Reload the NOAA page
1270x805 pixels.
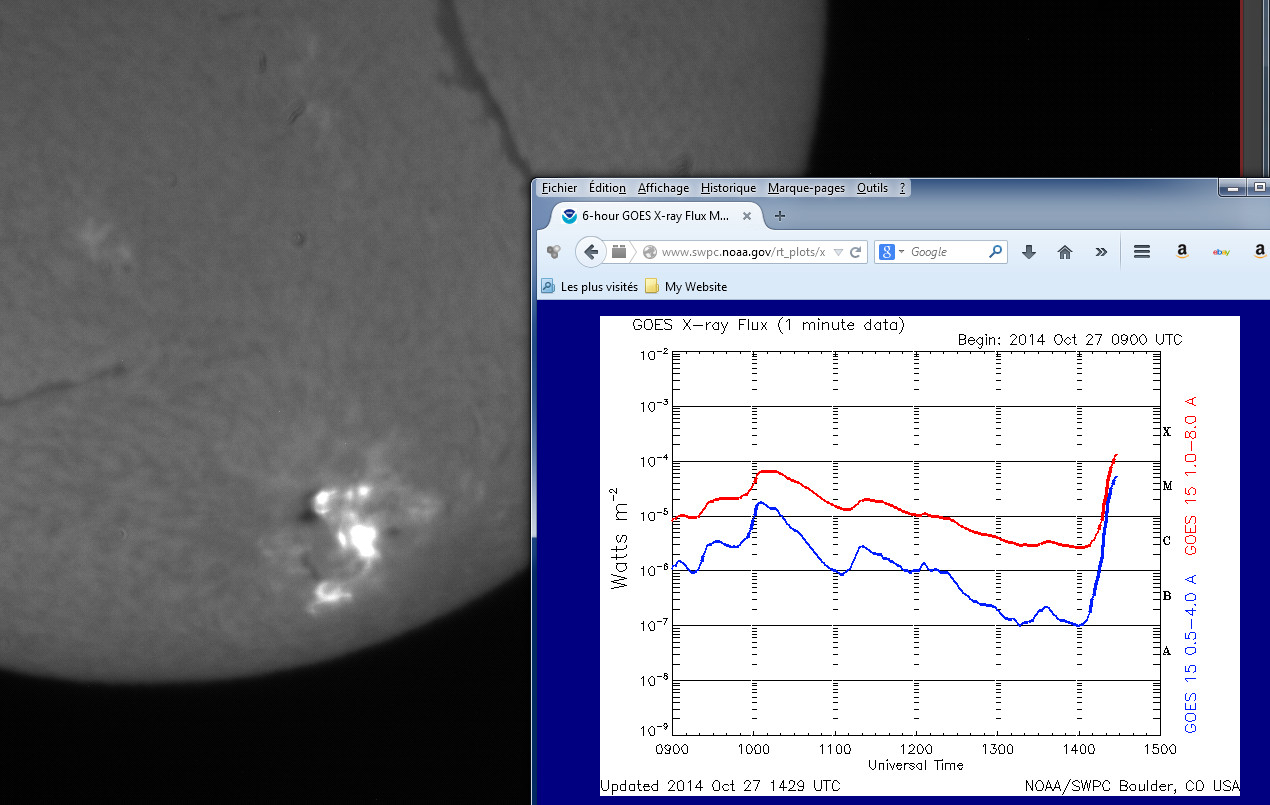pos(855,252)
